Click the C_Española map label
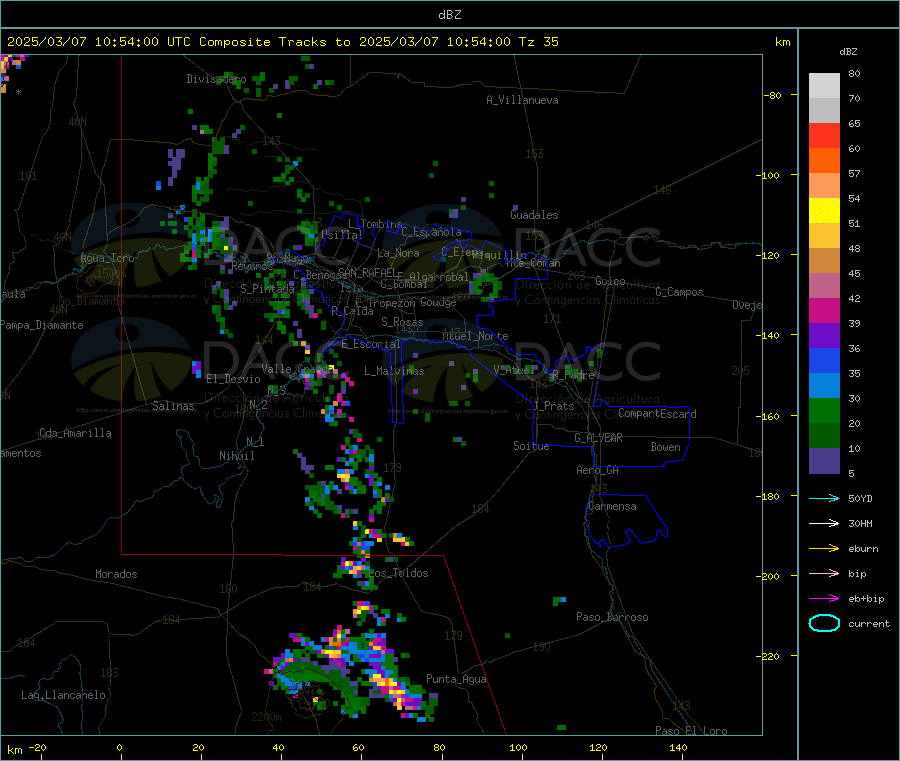 [x=432, y=232]
